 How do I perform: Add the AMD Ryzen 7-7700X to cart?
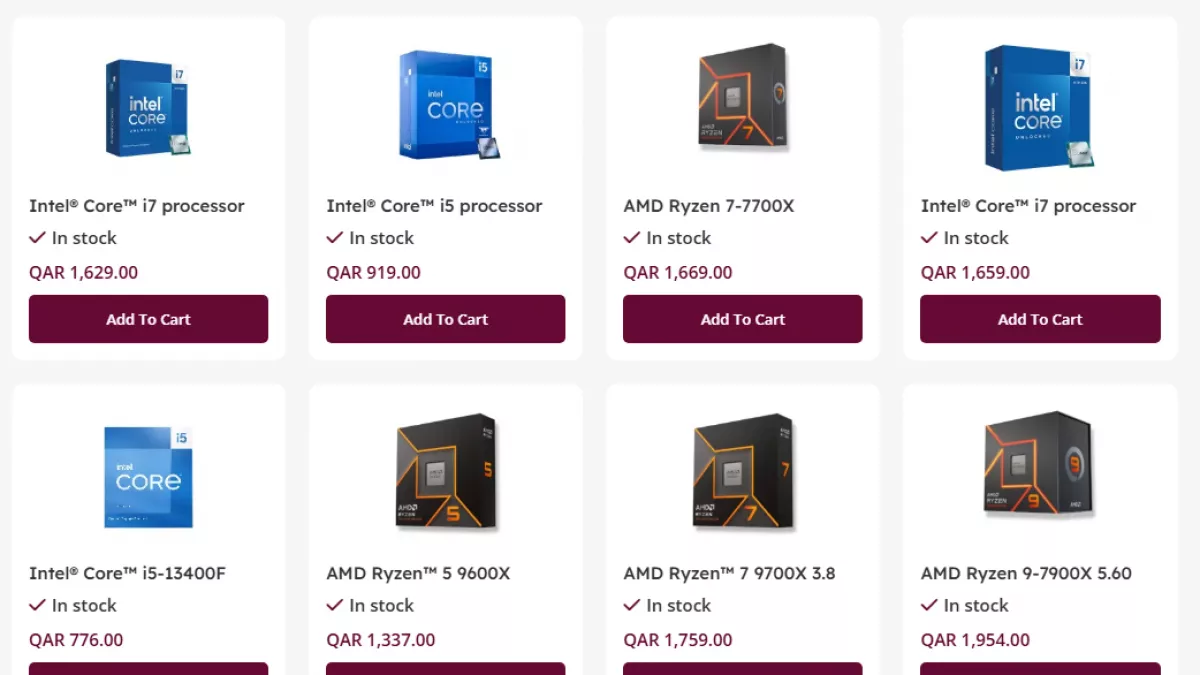tap(742, 319)
